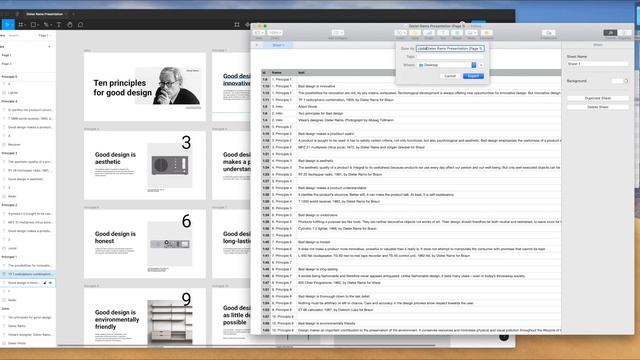Viewport: 640px width, 360px height.
Task: Open the View menu button in Numbers
Action: click(259, 33)
